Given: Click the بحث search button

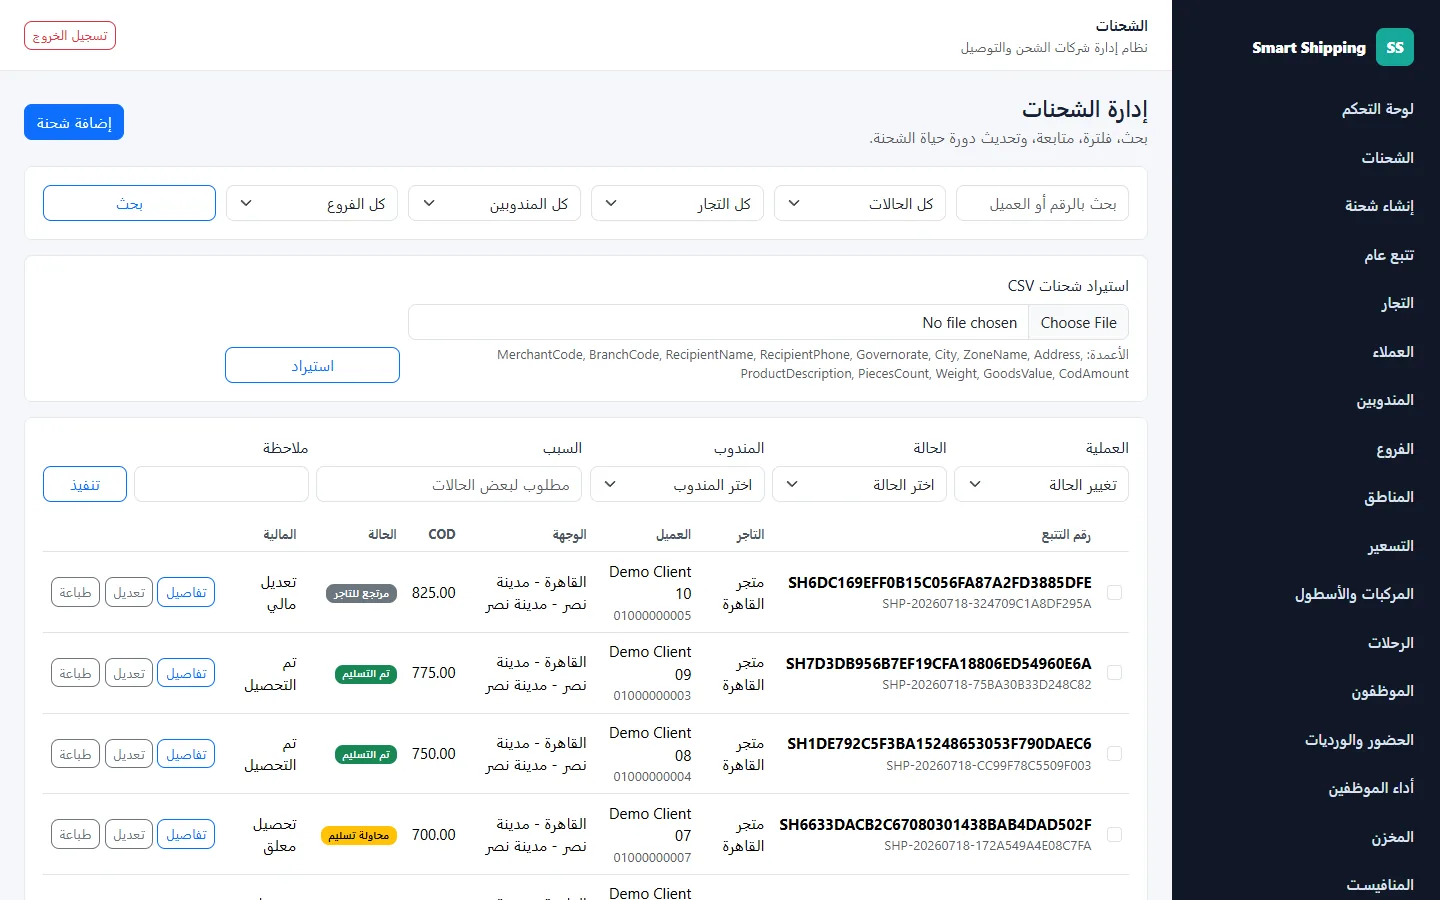Looking at the screenshot, I should pos(129,203).
